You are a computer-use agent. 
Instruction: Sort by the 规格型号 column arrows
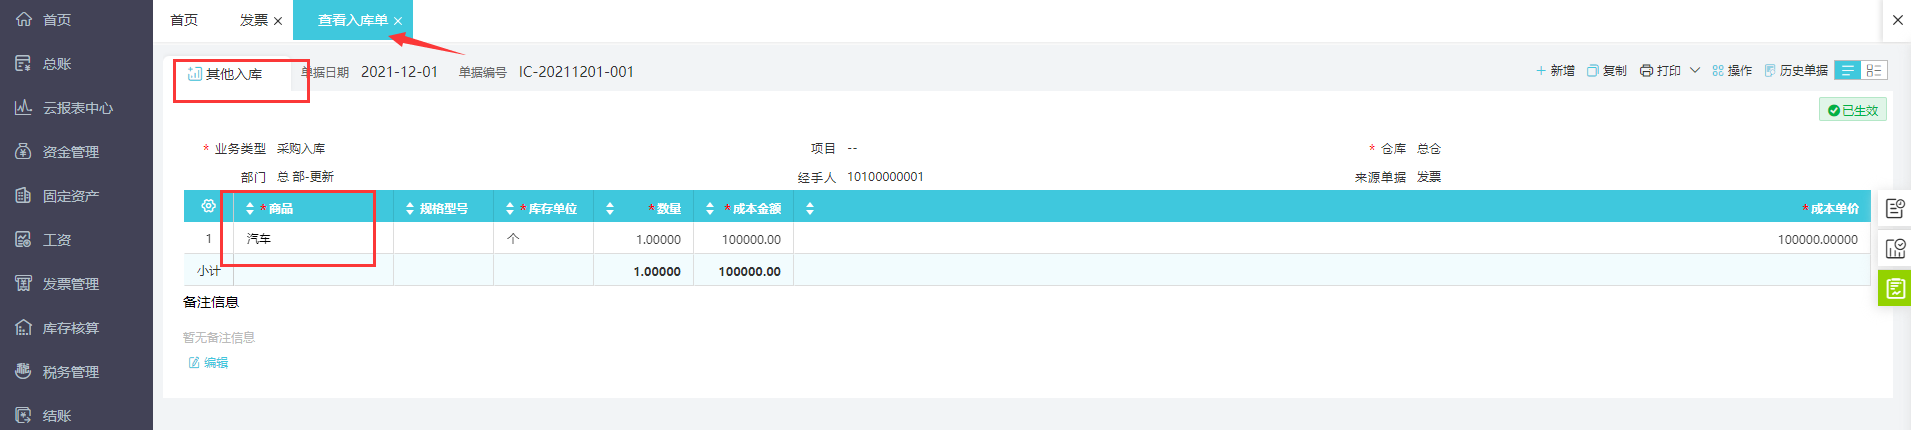click(x=410, y=209)
